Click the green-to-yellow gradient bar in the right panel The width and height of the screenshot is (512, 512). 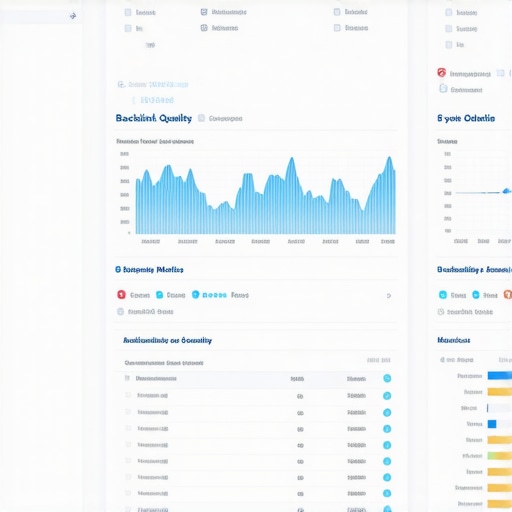click(500, 456)
